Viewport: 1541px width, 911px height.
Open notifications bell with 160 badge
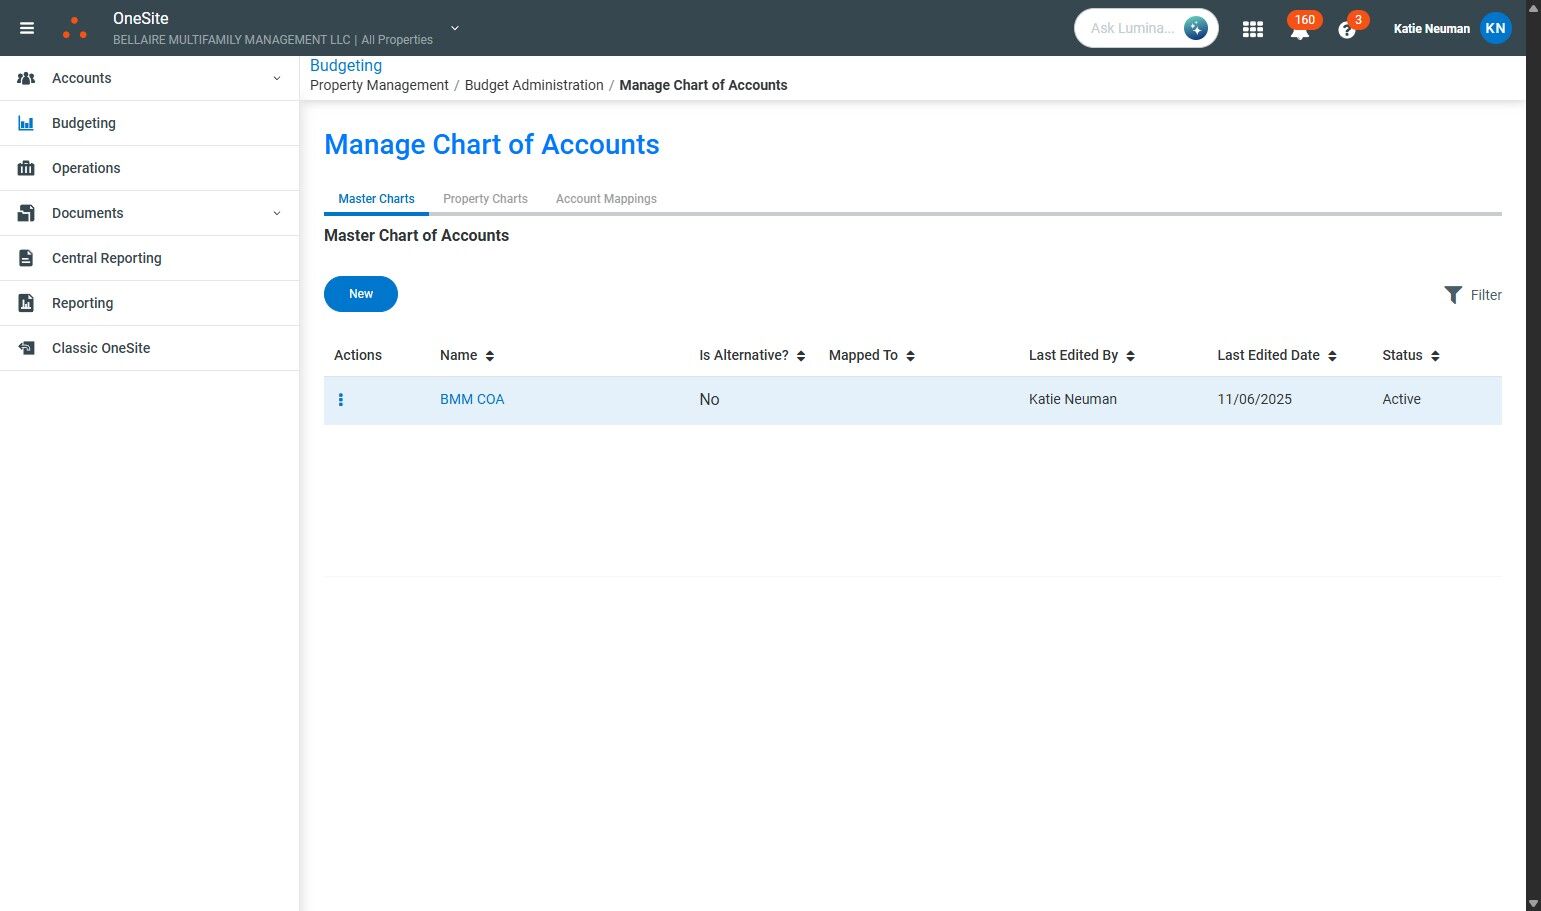[x=1300, y=29]
